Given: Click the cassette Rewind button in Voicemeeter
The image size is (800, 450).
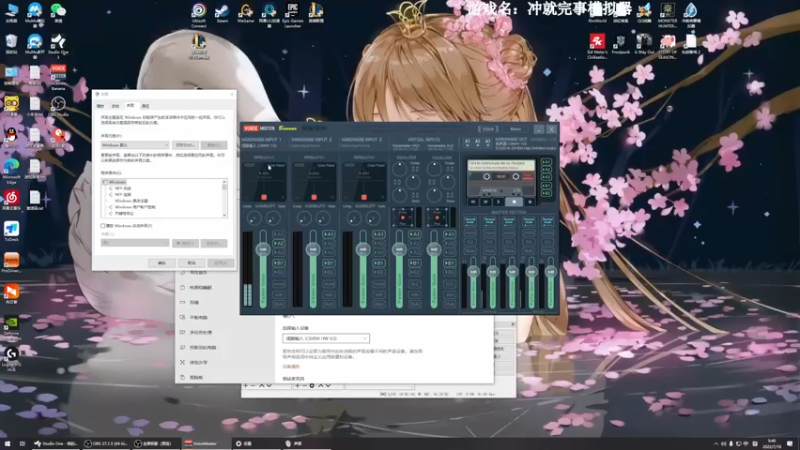Looking at the screenshot, I should click(x=473, y=202).
